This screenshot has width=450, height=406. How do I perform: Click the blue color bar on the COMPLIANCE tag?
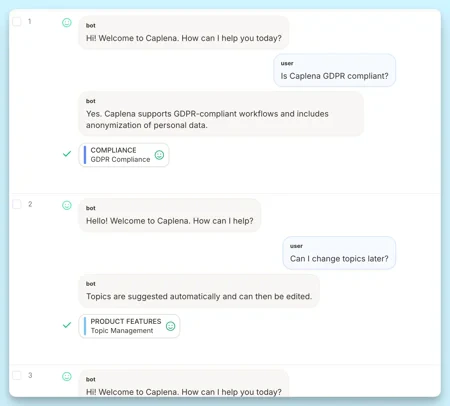point(85,155)
